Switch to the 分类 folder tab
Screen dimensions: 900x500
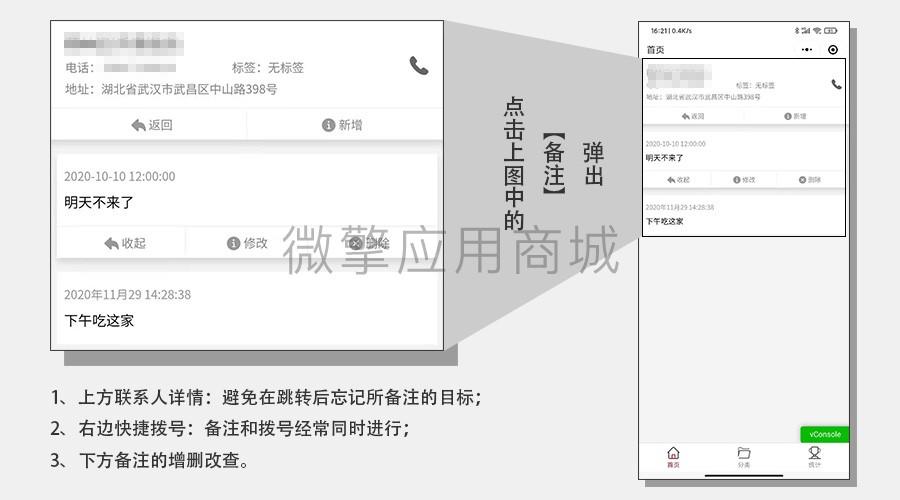tap(744, 457)
